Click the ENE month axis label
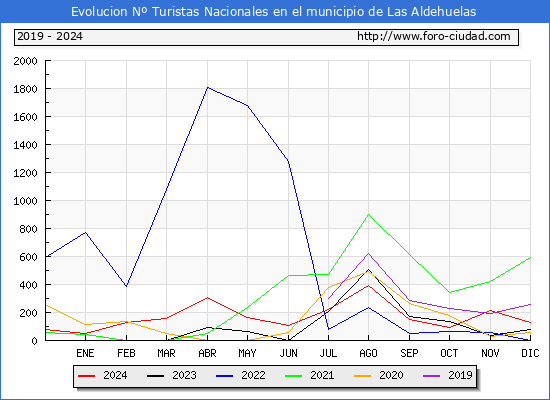This screenshot has height=400, width=550. tap(85, 353)
